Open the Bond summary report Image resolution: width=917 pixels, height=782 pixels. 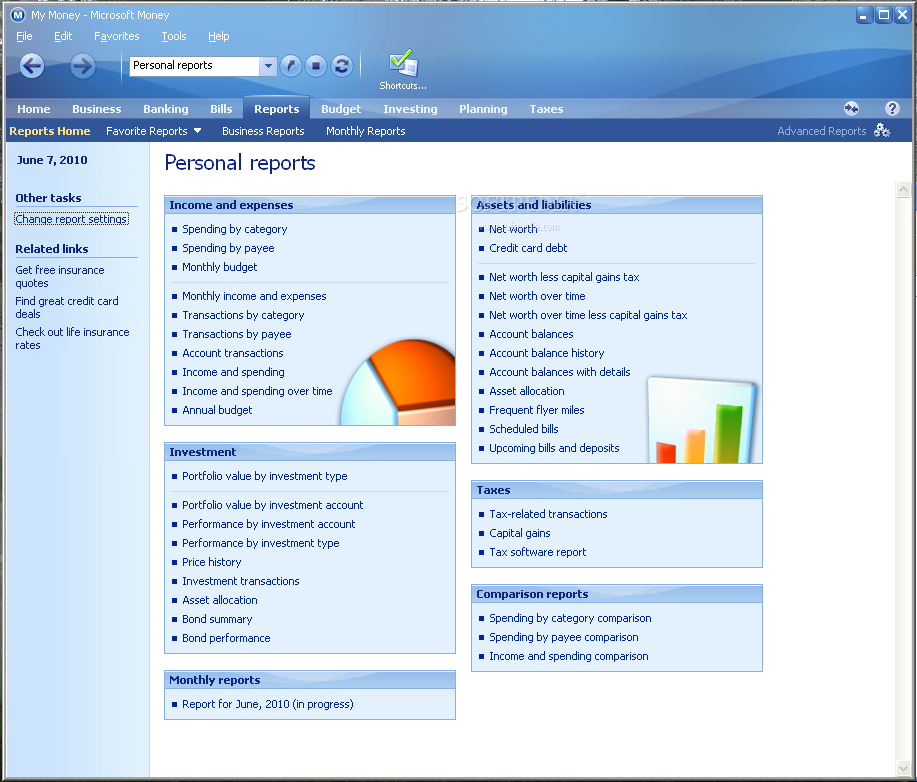point(217,619)
